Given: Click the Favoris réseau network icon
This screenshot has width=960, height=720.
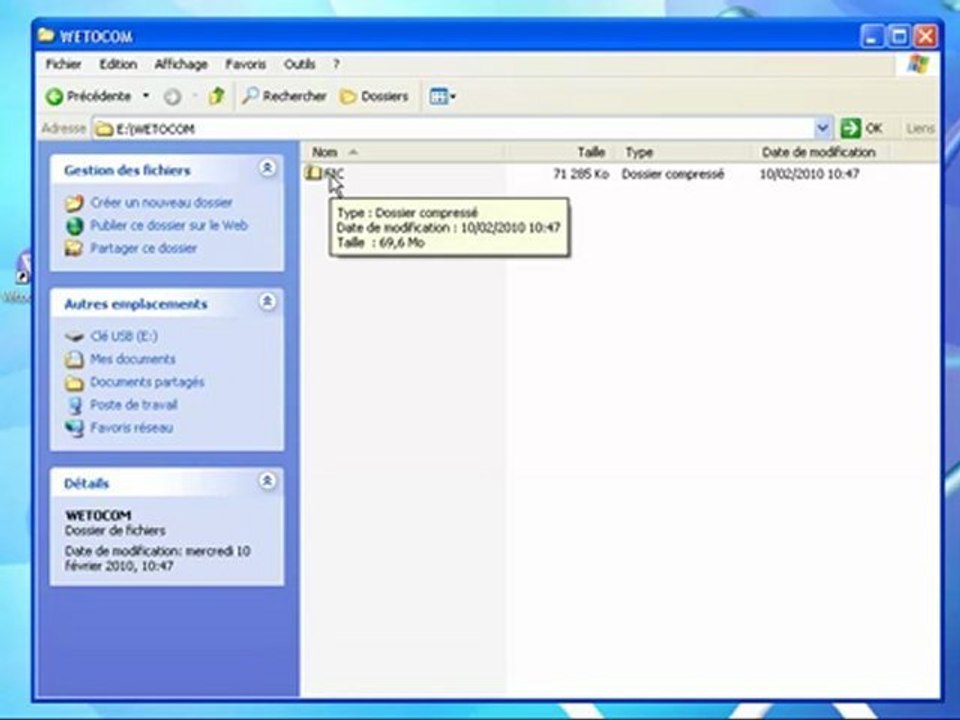Looking at the screenshot, I should (x=74, y=428).
